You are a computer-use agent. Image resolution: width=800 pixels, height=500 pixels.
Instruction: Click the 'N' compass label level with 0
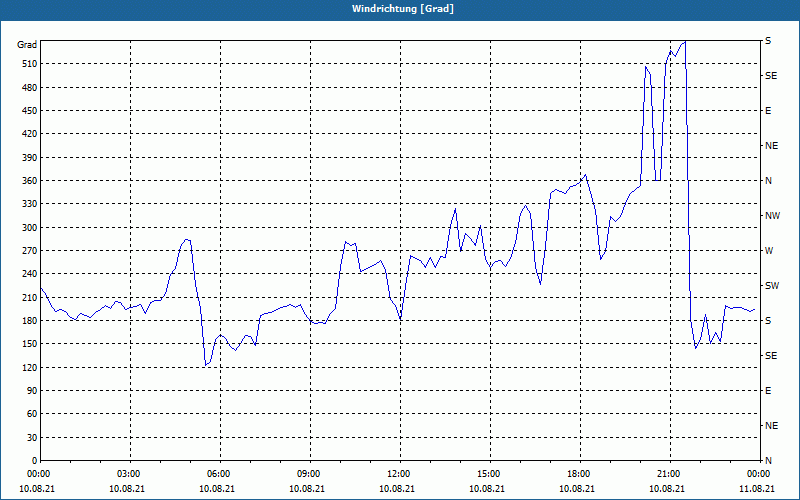(768, 460)
